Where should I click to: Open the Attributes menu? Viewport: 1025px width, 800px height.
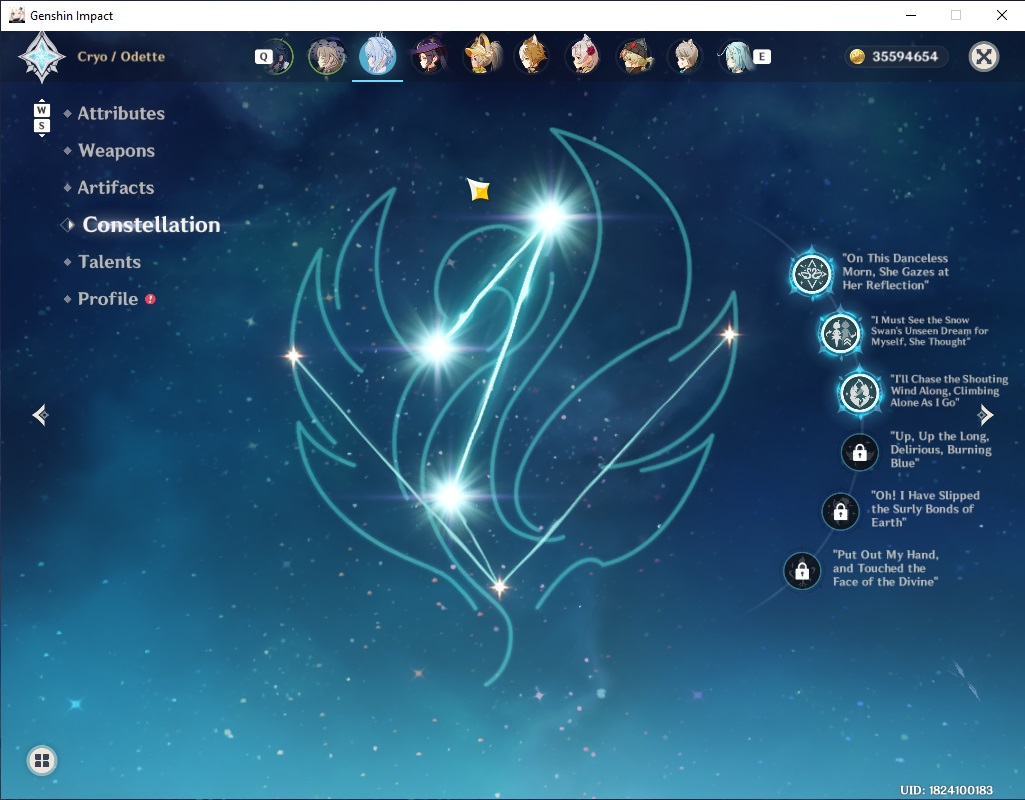click(121, 113)
